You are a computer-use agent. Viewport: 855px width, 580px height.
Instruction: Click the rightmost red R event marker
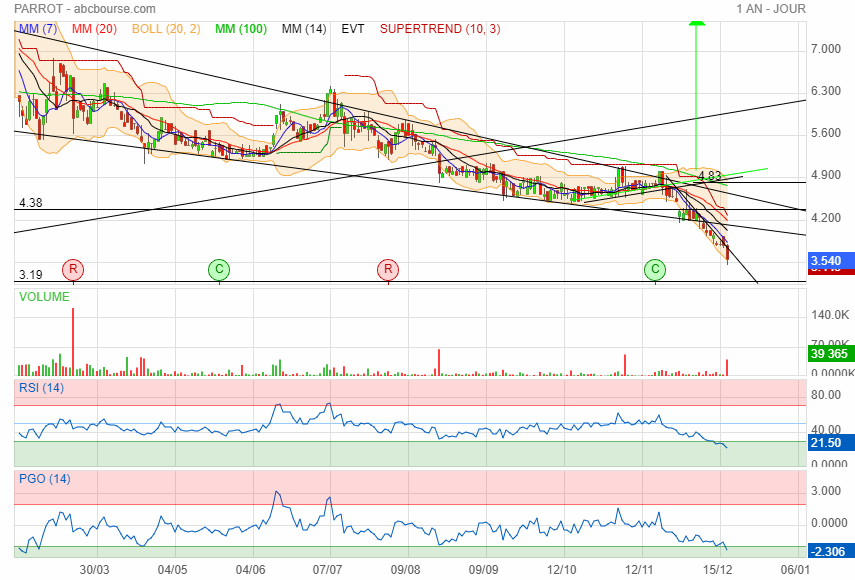pyautogui.click(x=388, y=269)
